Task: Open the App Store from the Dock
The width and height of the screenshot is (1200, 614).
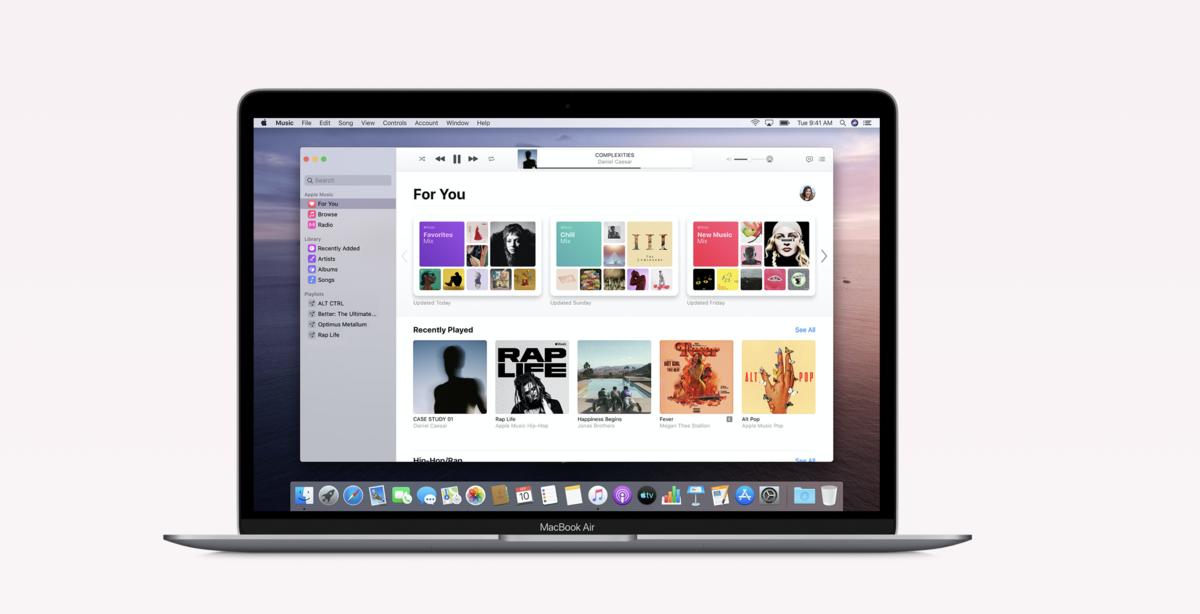Action: (x=745, y=495)
